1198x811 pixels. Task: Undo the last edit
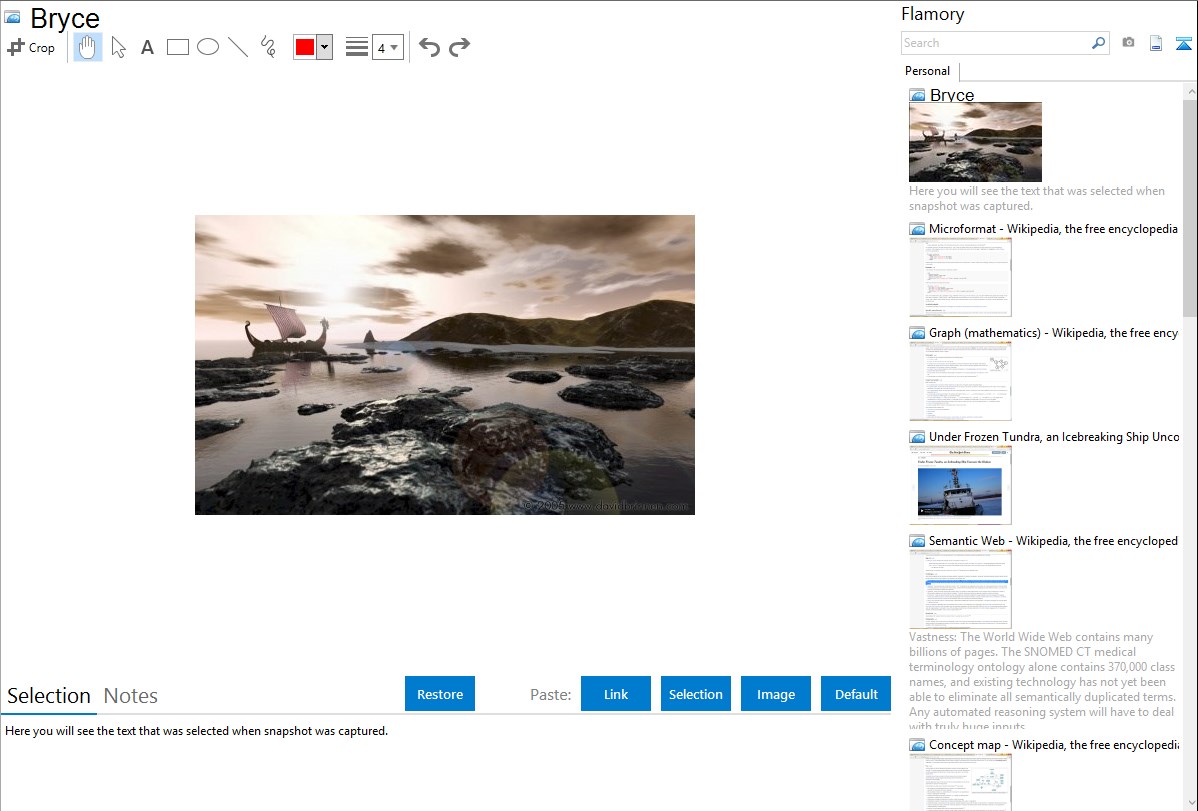[x=429, y=47]
